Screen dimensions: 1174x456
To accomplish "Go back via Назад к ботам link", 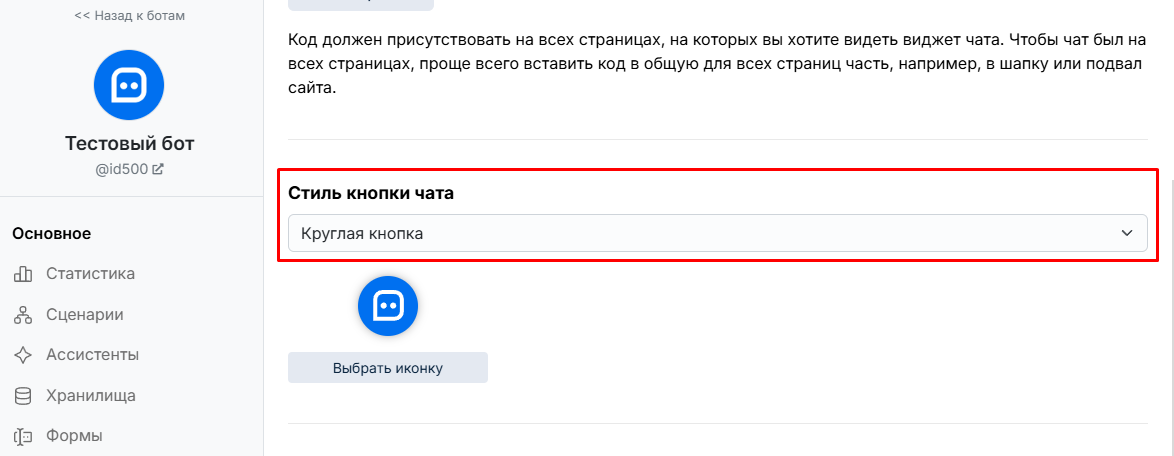I will coord(130,16).
